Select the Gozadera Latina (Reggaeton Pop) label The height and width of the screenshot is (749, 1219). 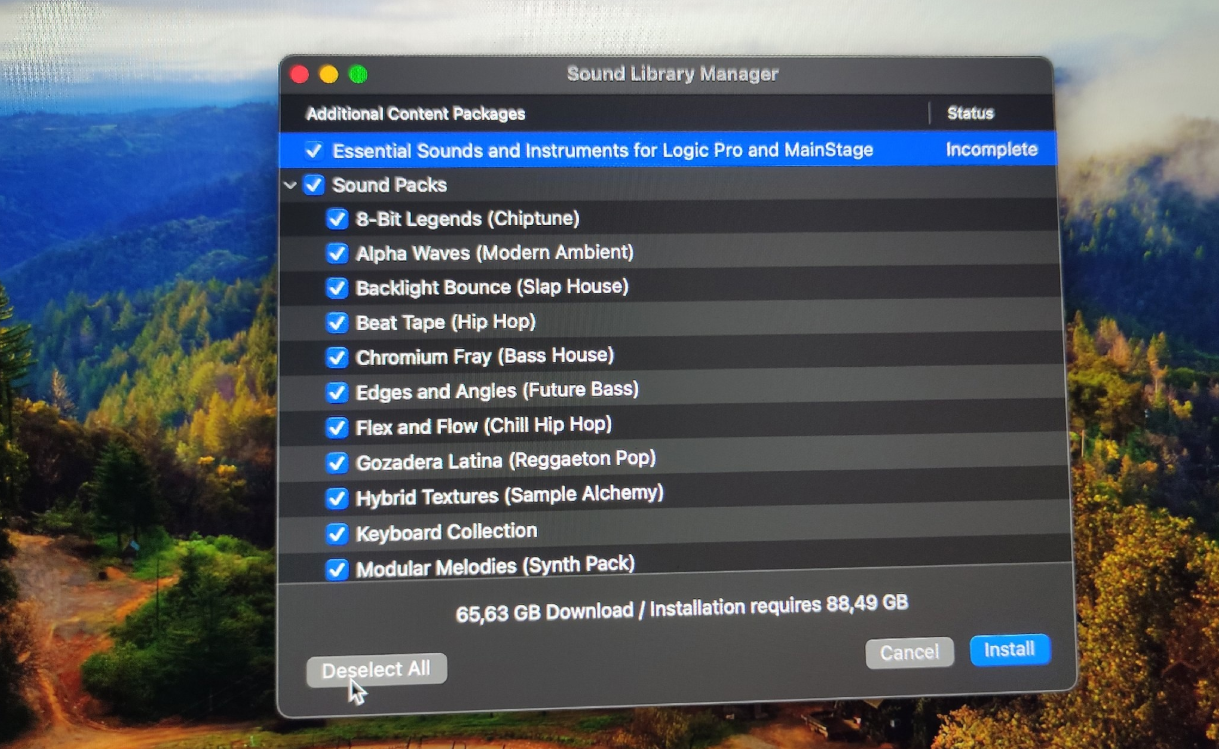(505, 461)
